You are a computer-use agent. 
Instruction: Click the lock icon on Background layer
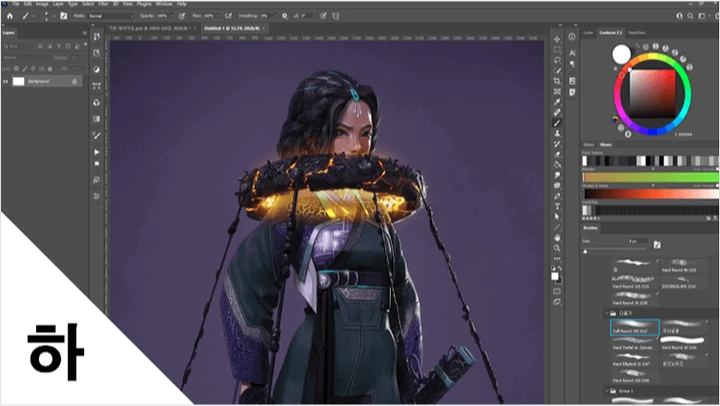point(74,81)
